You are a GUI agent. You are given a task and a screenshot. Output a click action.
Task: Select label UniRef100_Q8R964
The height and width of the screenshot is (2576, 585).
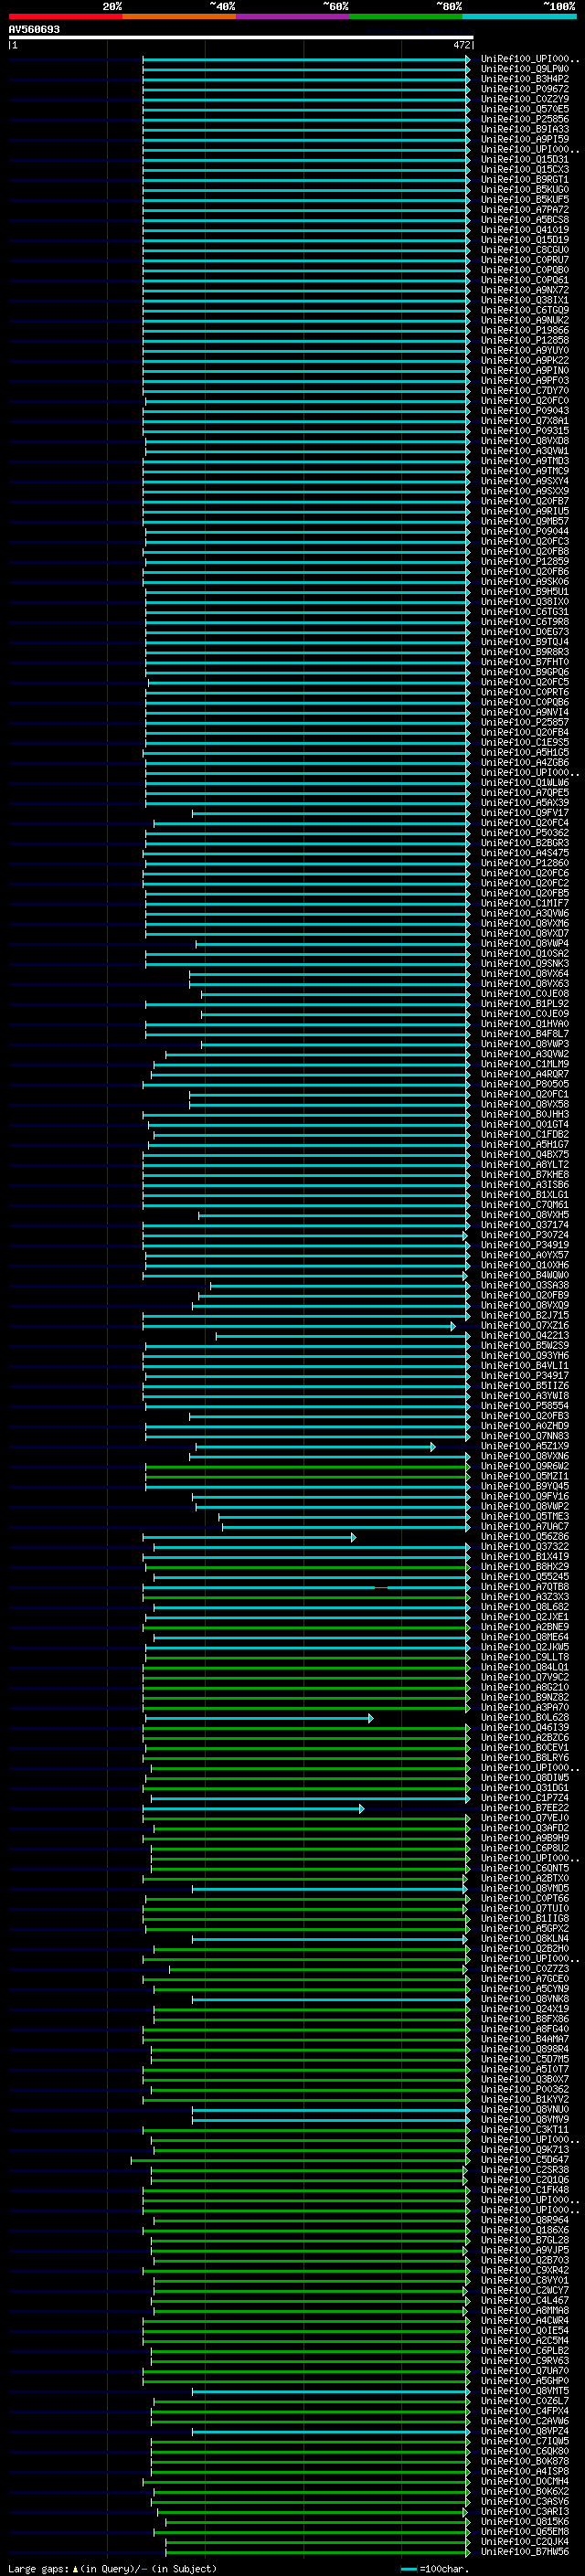coord(525,2219)
